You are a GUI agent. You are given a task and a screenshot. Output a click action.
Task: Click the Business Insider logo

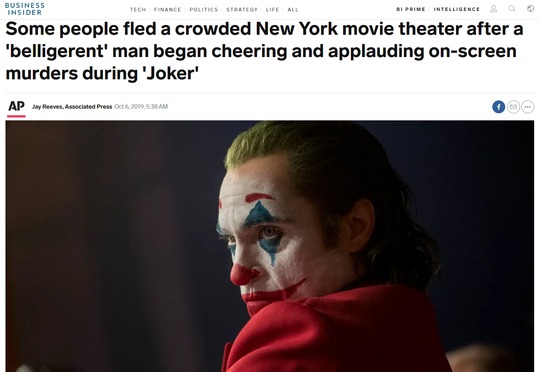(x=24, y=9)
